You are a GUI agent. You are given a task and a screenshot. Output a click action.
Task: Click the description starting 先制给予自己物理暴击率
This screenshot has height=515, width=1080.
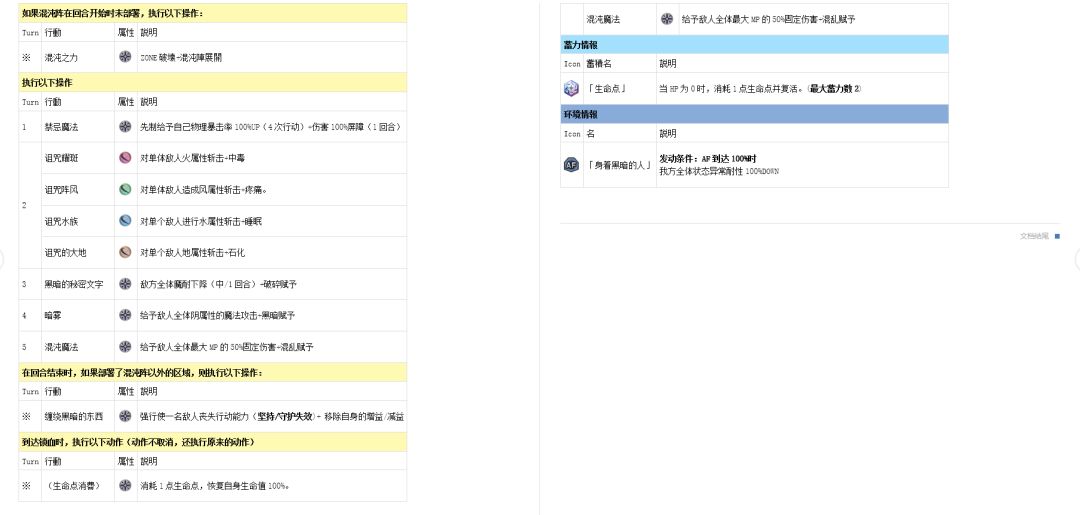point(270,127)
